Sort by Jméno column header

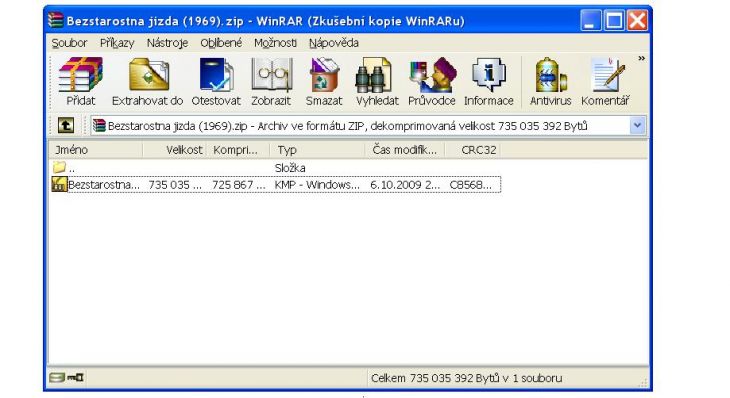click(x=95, y=150)
